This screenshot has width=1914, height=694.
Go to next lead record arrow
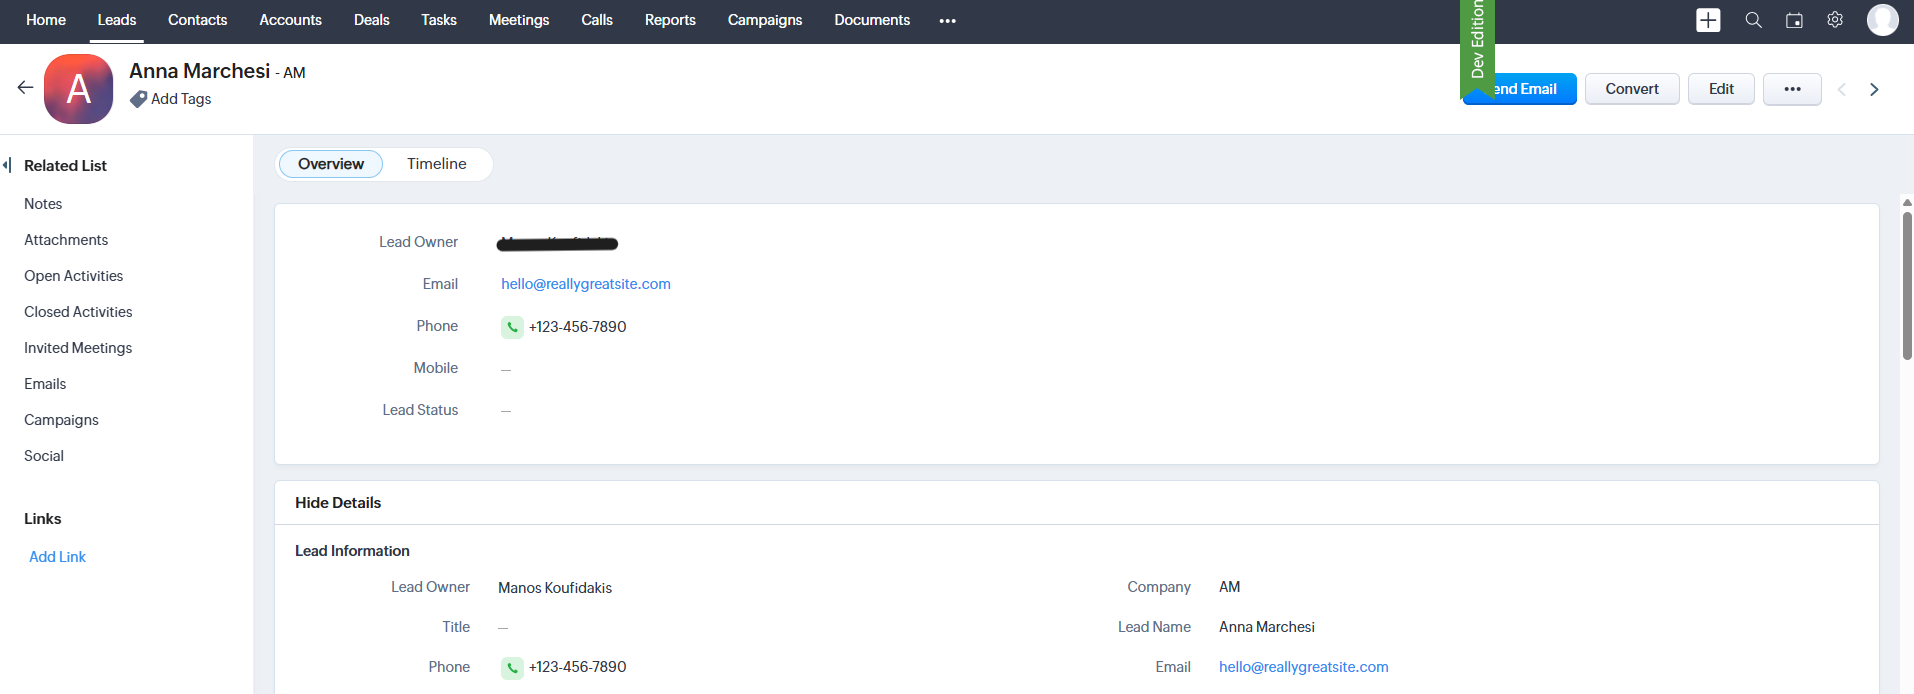pos(1874,89)
